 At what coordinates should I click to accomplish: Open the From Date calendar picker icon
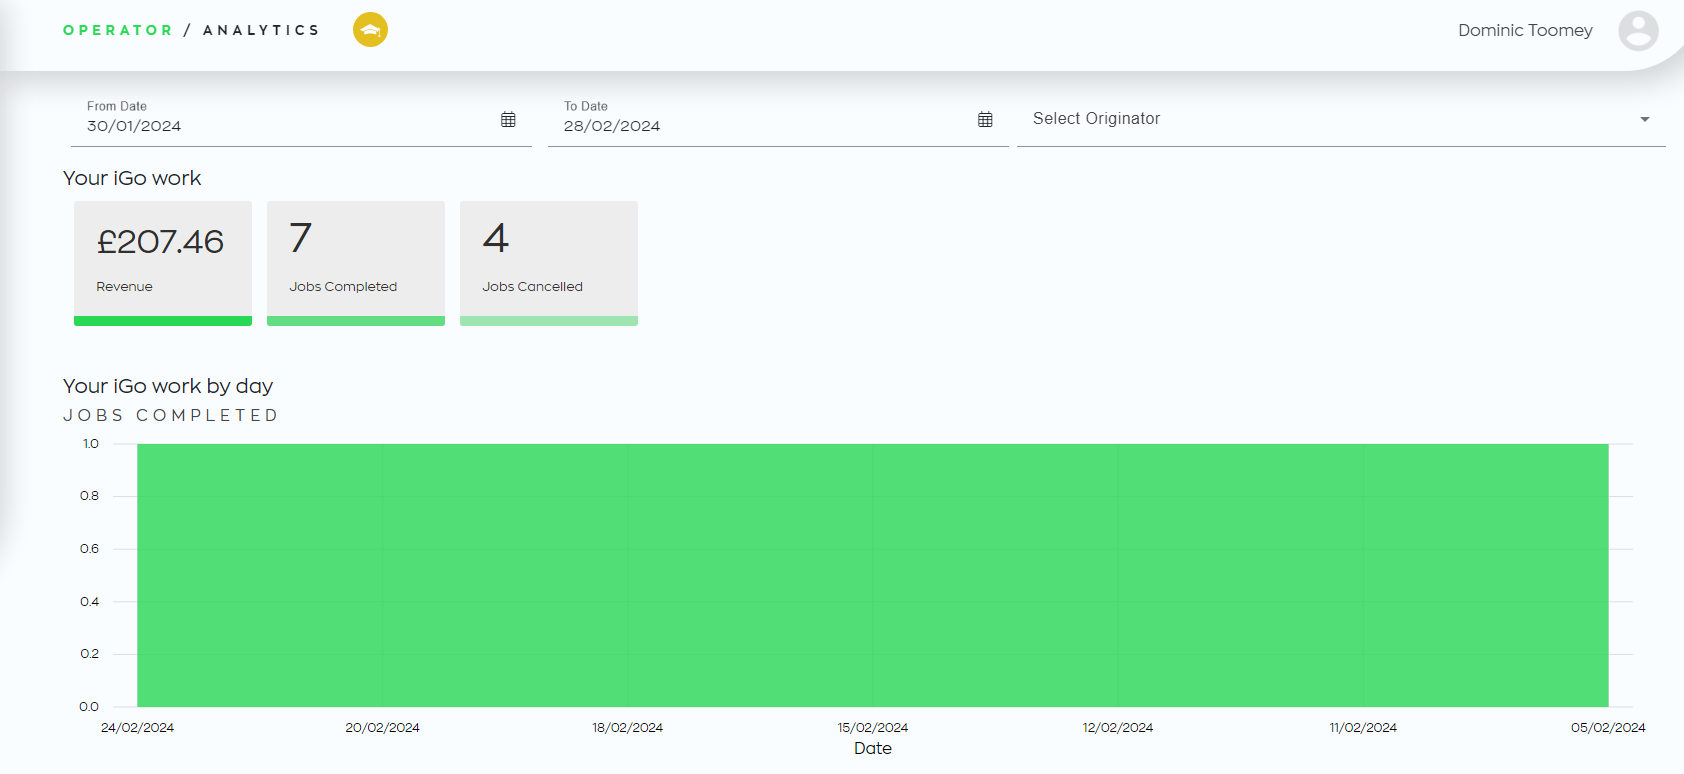click(x=508, y=119)
